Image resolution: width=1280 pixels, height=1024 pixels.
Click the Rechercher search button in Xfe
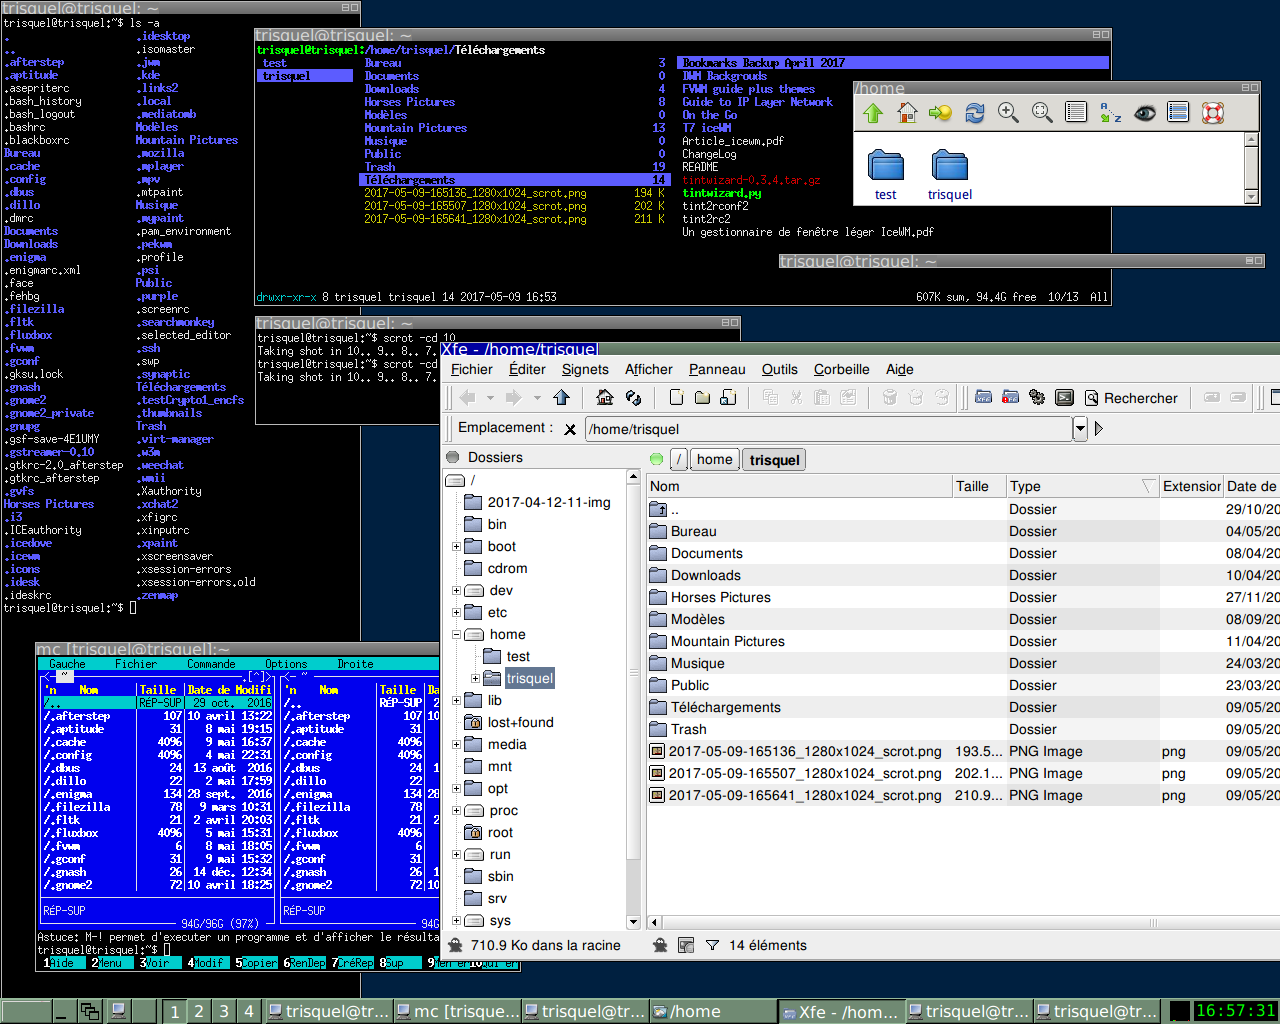click(x=1130, y=398)
